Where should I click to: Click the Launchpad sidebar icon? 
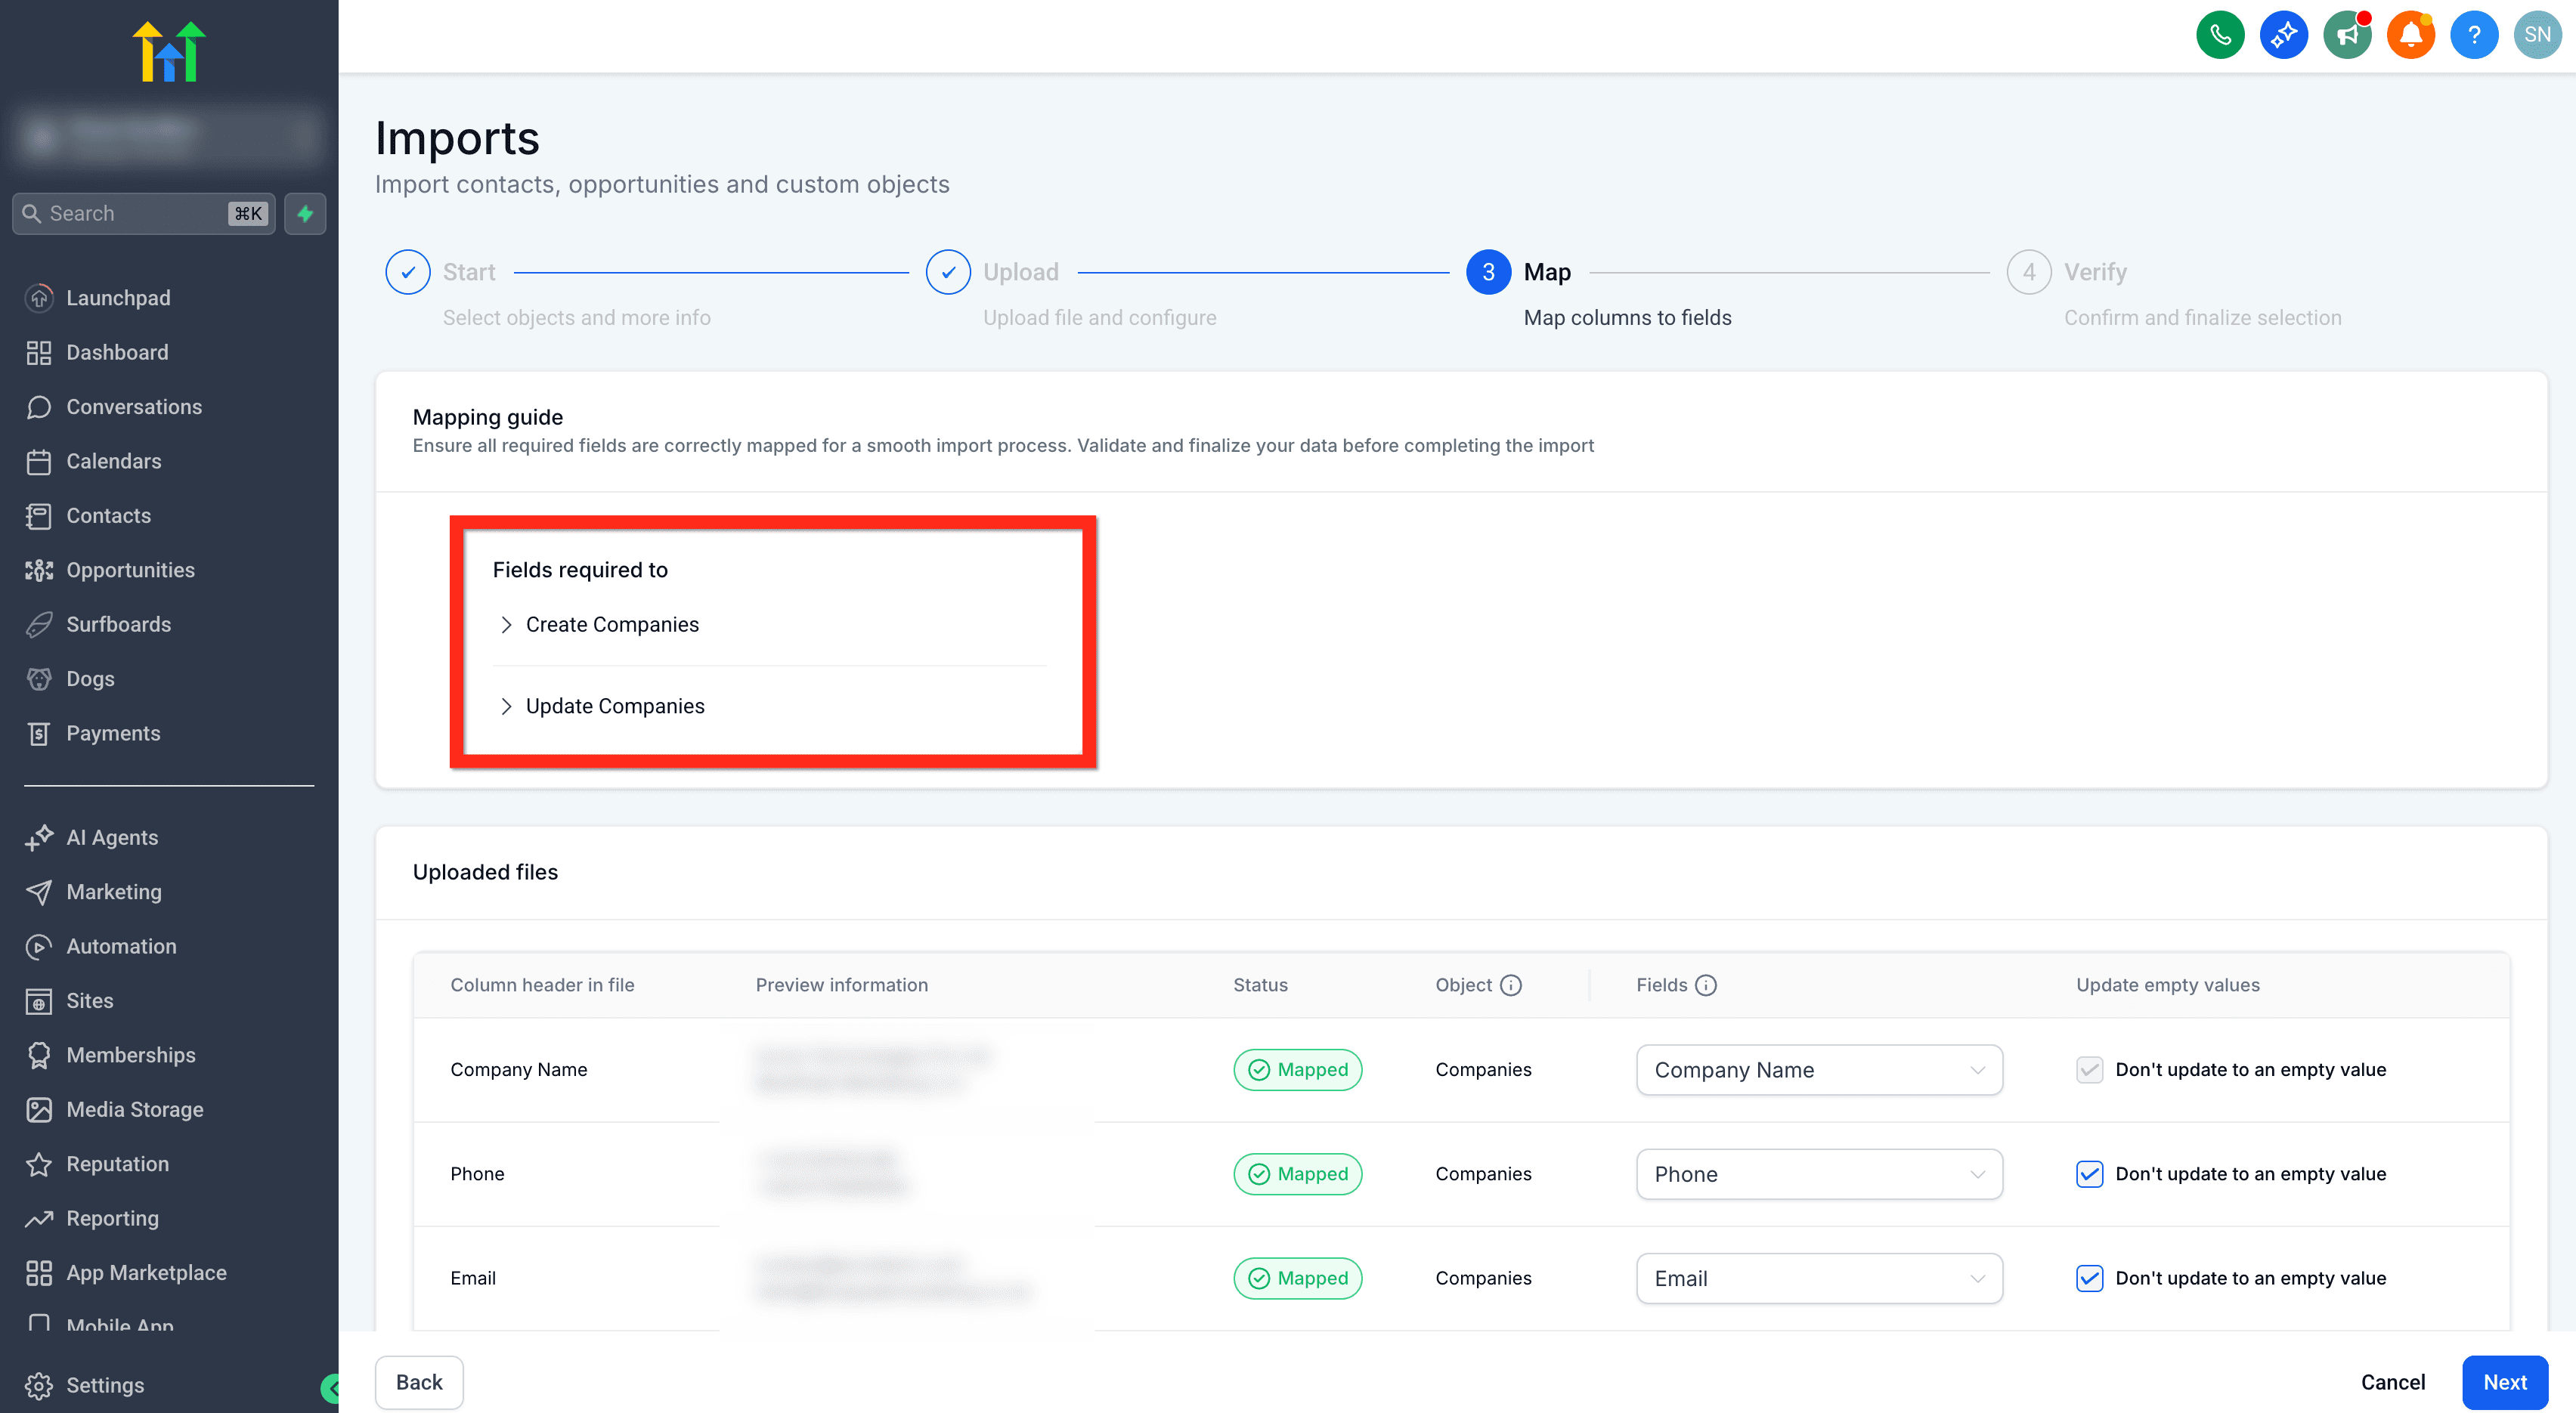coord(39,298)
